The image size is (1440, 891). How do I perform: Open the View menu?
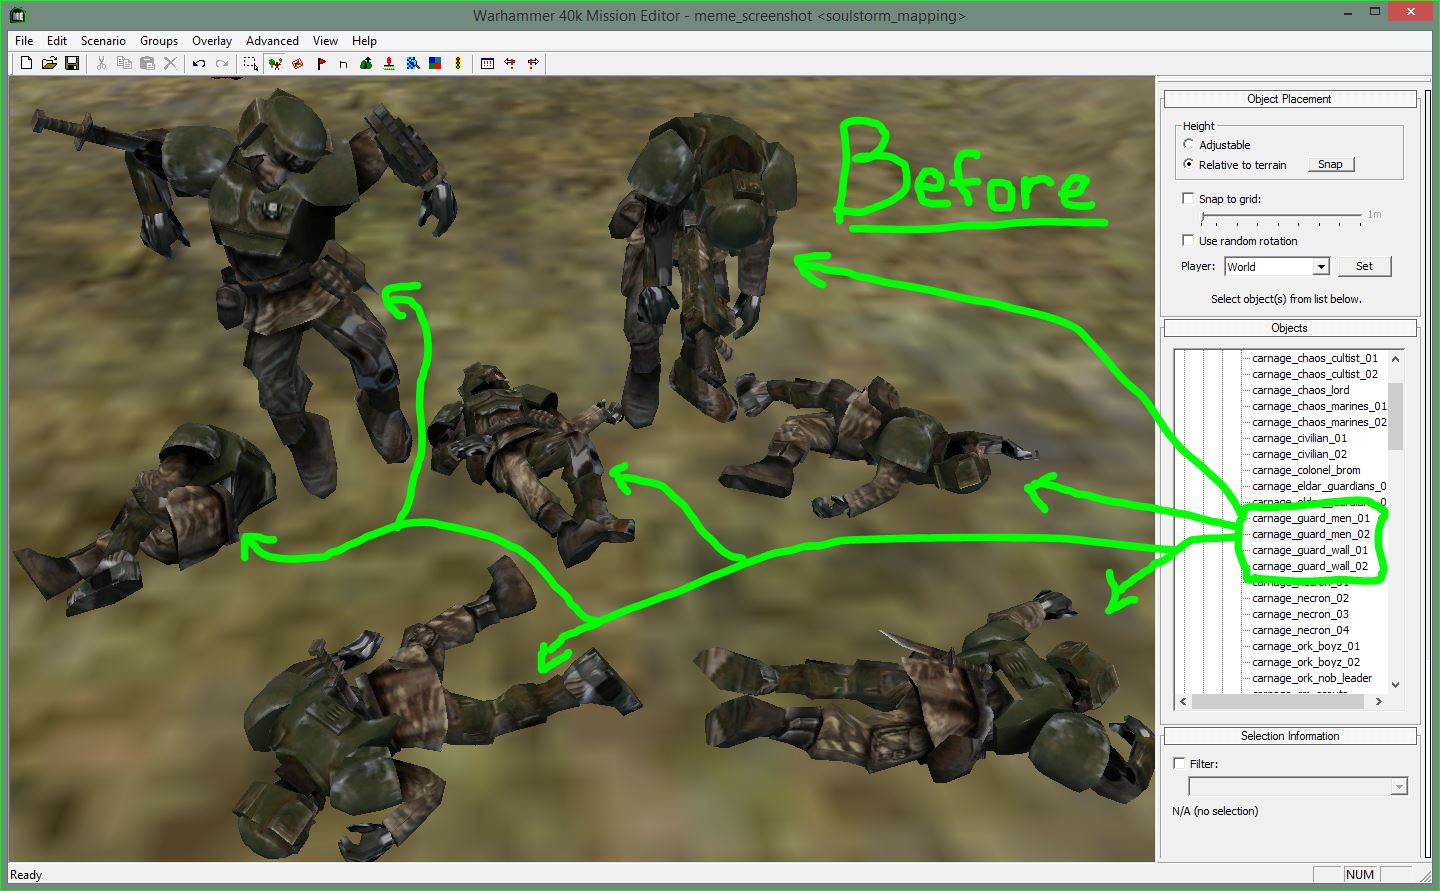pyautogui.click(x=325, y=41)
